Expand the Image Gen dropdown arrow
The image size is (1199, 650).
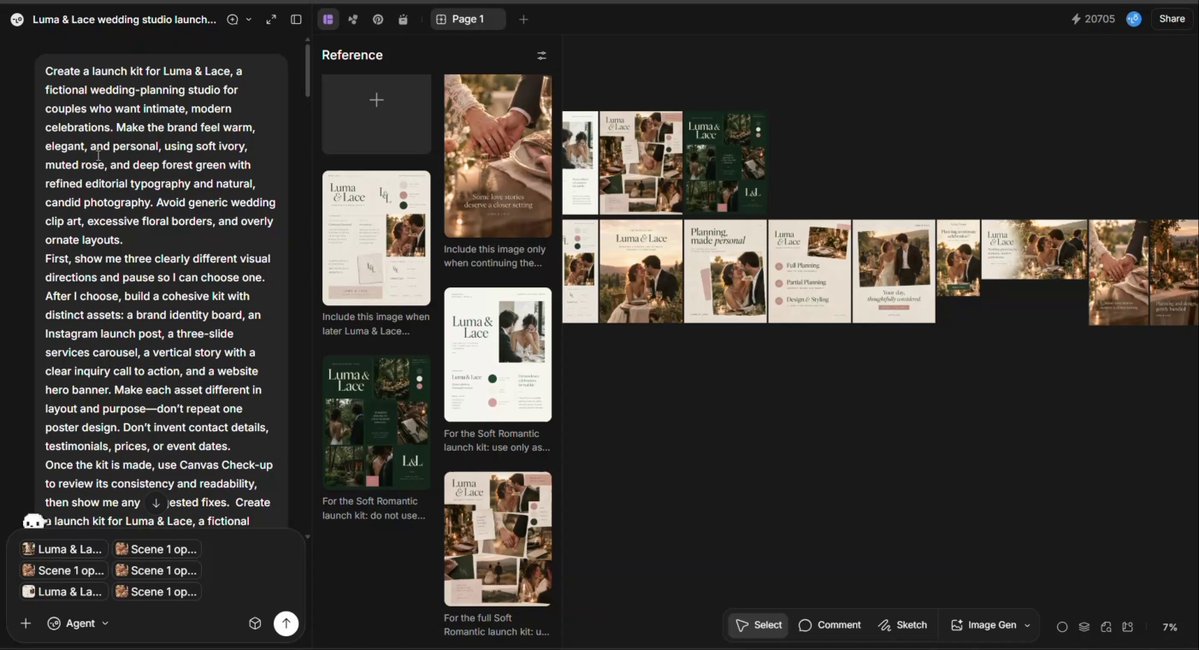click(x=1027, y=625)
